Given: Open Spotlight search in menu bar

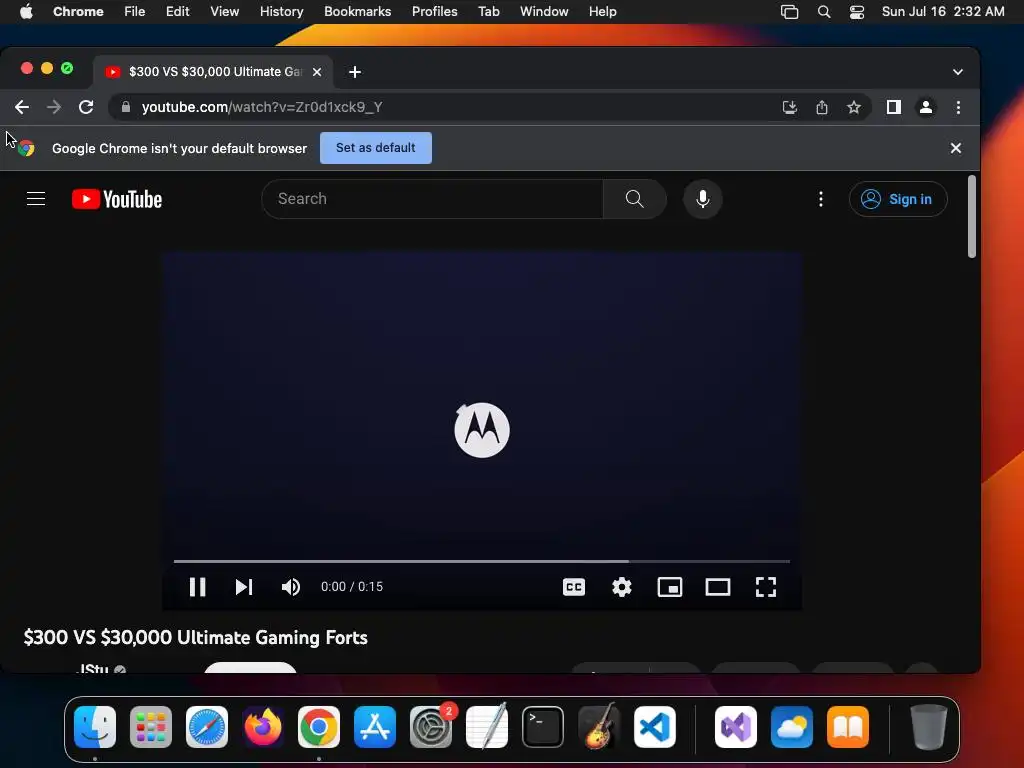Looking at the screenshot, I should 824,12.
